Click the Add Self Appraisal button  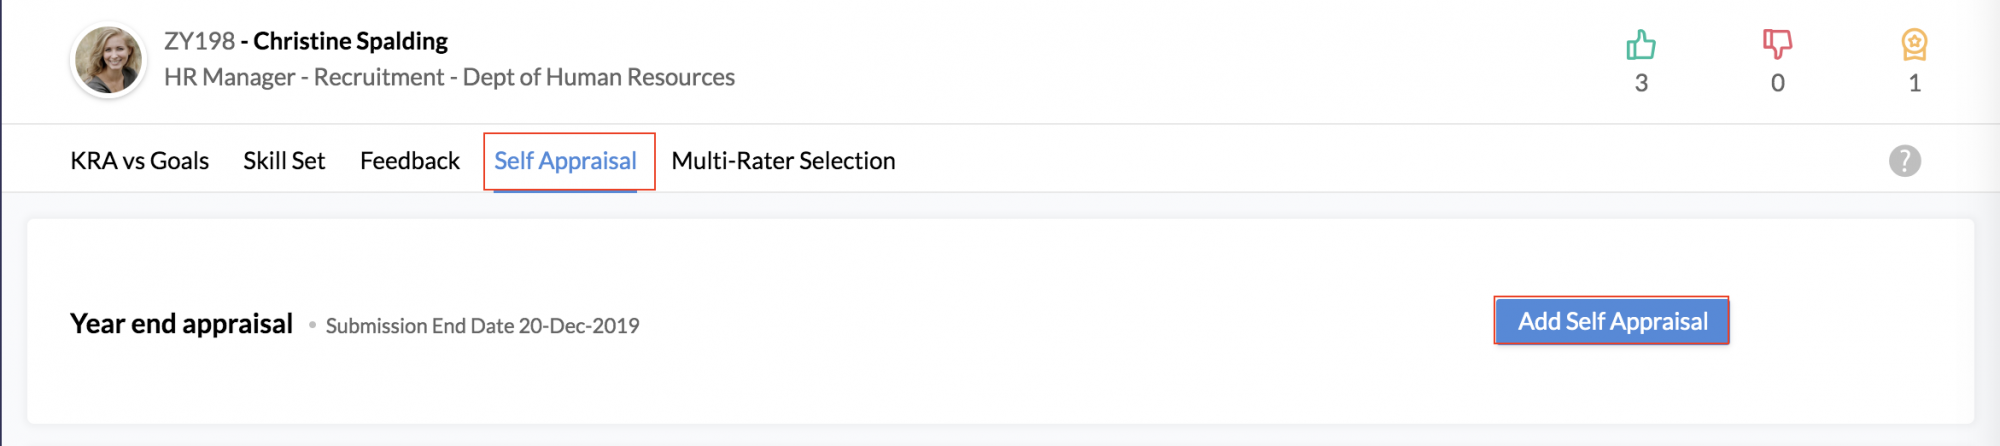click(1612, 321)
